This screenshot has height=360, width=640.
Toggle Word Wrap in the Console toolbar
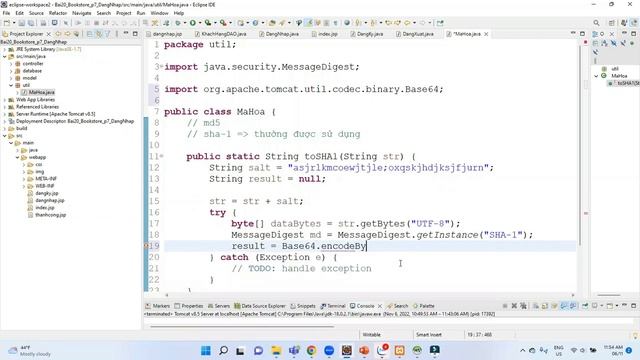[x=554, y=306]
